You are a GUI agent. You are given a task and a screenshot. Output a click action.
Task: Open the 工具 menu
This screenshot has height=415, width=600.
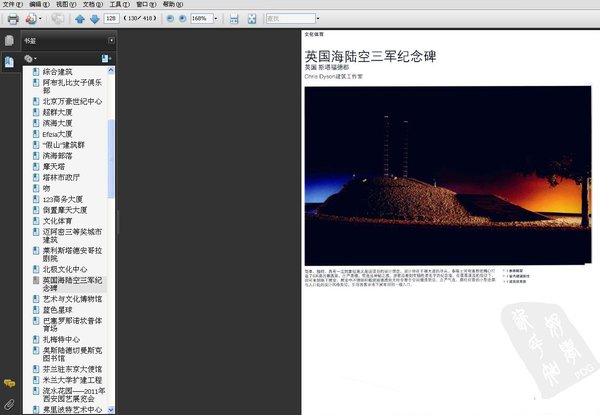click(x=120, y=4)
